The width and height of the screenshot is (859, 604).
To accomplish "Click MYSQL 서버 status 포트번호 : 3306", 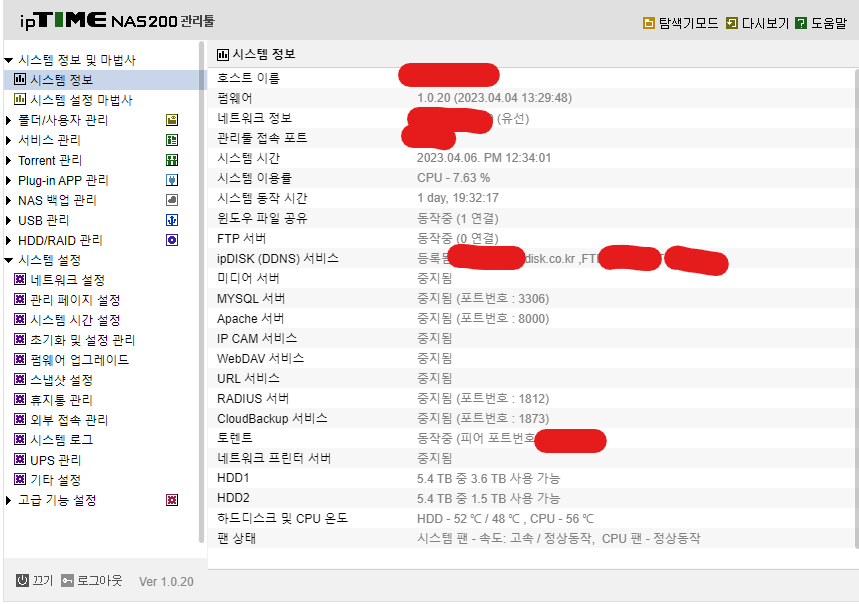I will click(483, 298).
